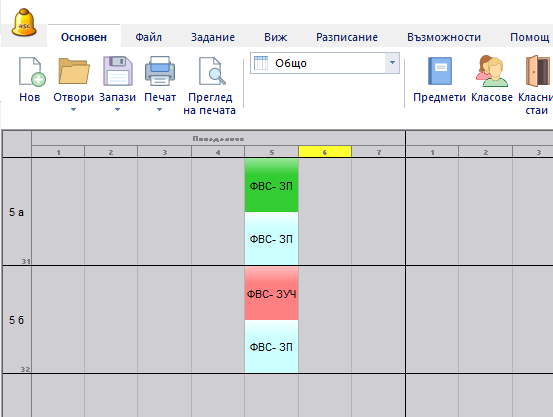Click the Печат printer icon
The width and height of the screenshot is (553, 417).
pyautogui.click(x=160, y=71)
